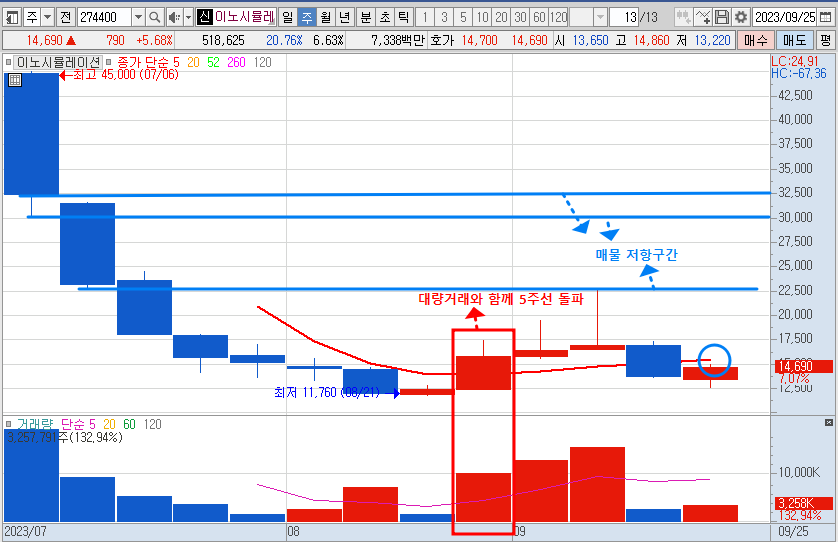
Task: Select the daily (일) chart period
Action: click(288, 18)
